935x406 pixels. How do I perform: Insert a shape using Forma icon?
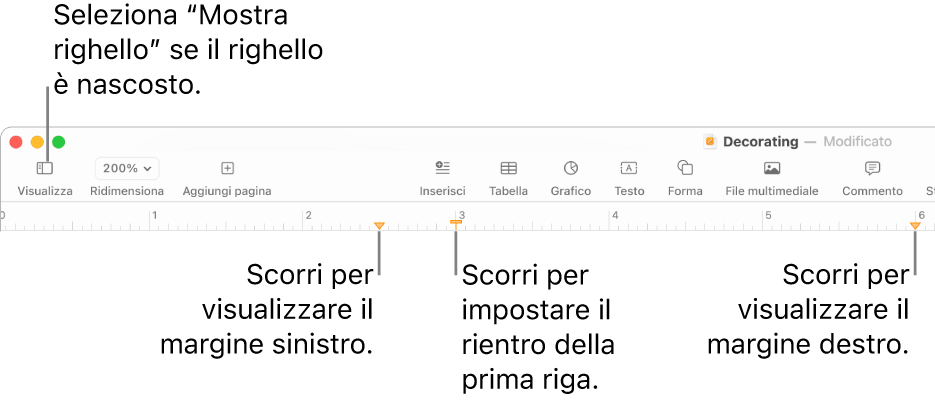[x=685, y=168]
